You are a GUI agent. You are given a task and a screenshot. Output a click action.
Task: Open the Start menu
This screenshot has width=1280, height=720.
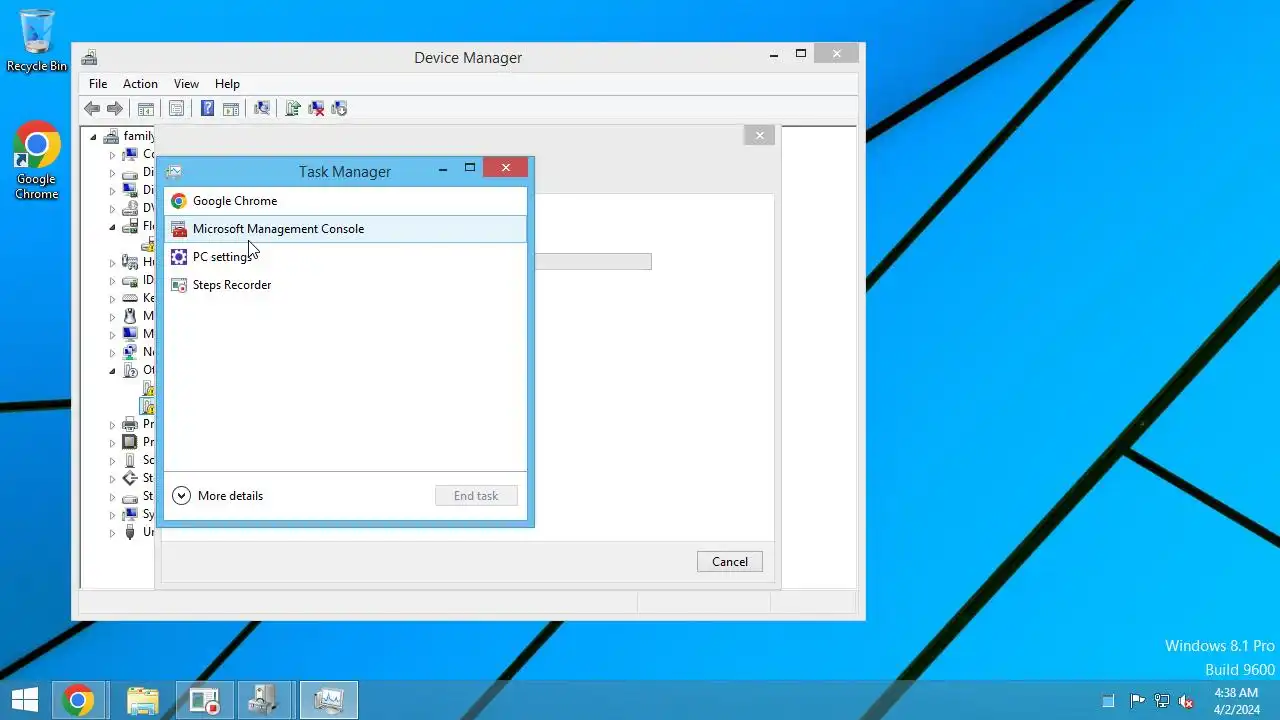[x=24, y=700]
